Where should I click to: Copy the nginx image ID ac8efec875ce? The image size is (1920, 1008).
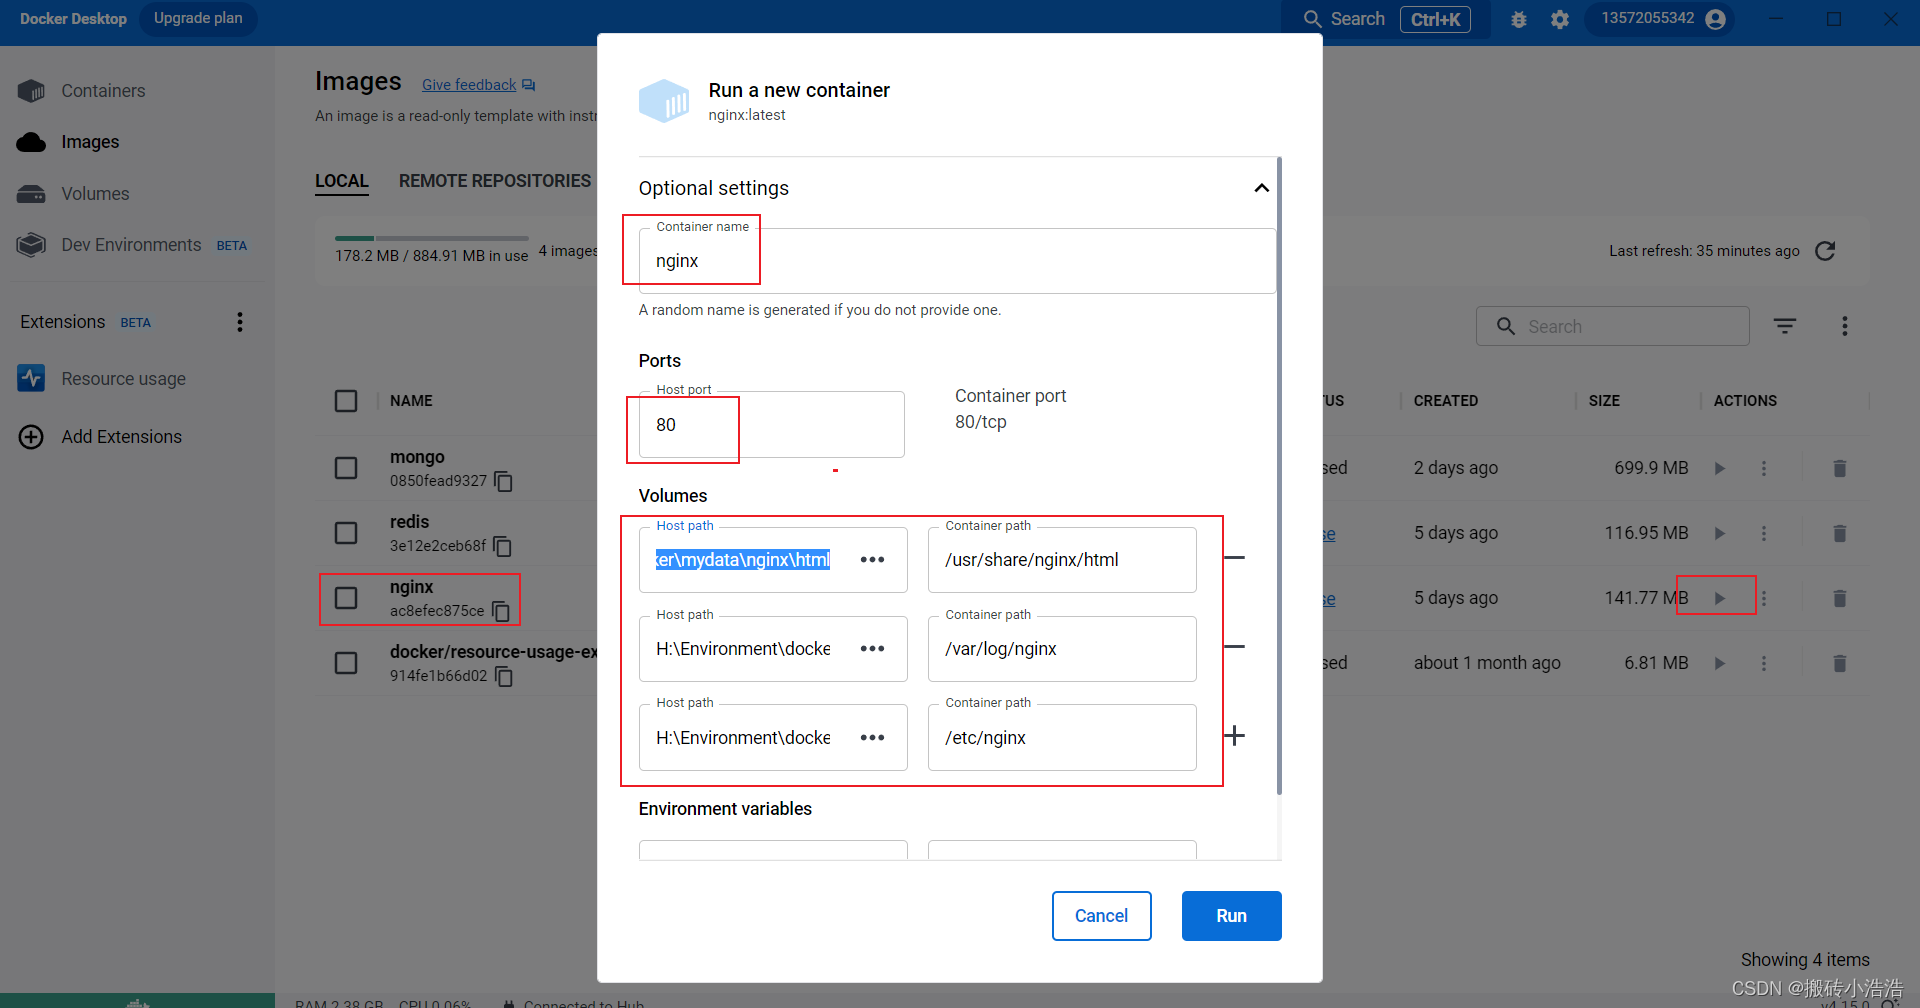(501, 612)
